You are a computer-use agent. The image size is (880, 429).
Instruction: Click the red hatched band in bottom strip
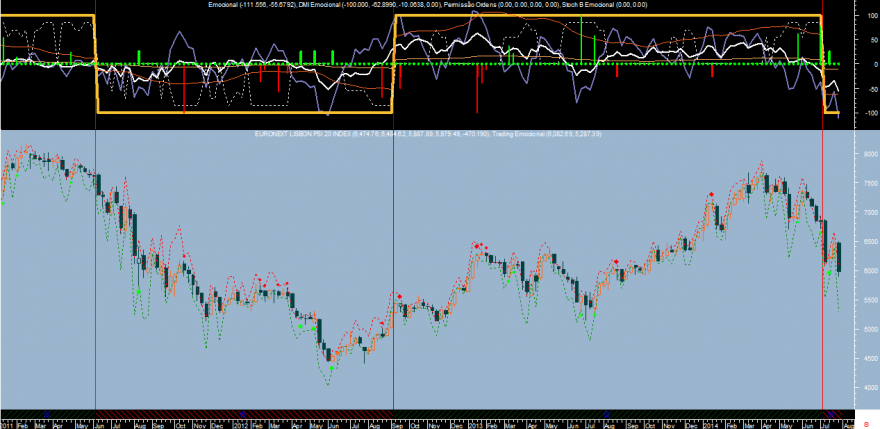point(244,414)
